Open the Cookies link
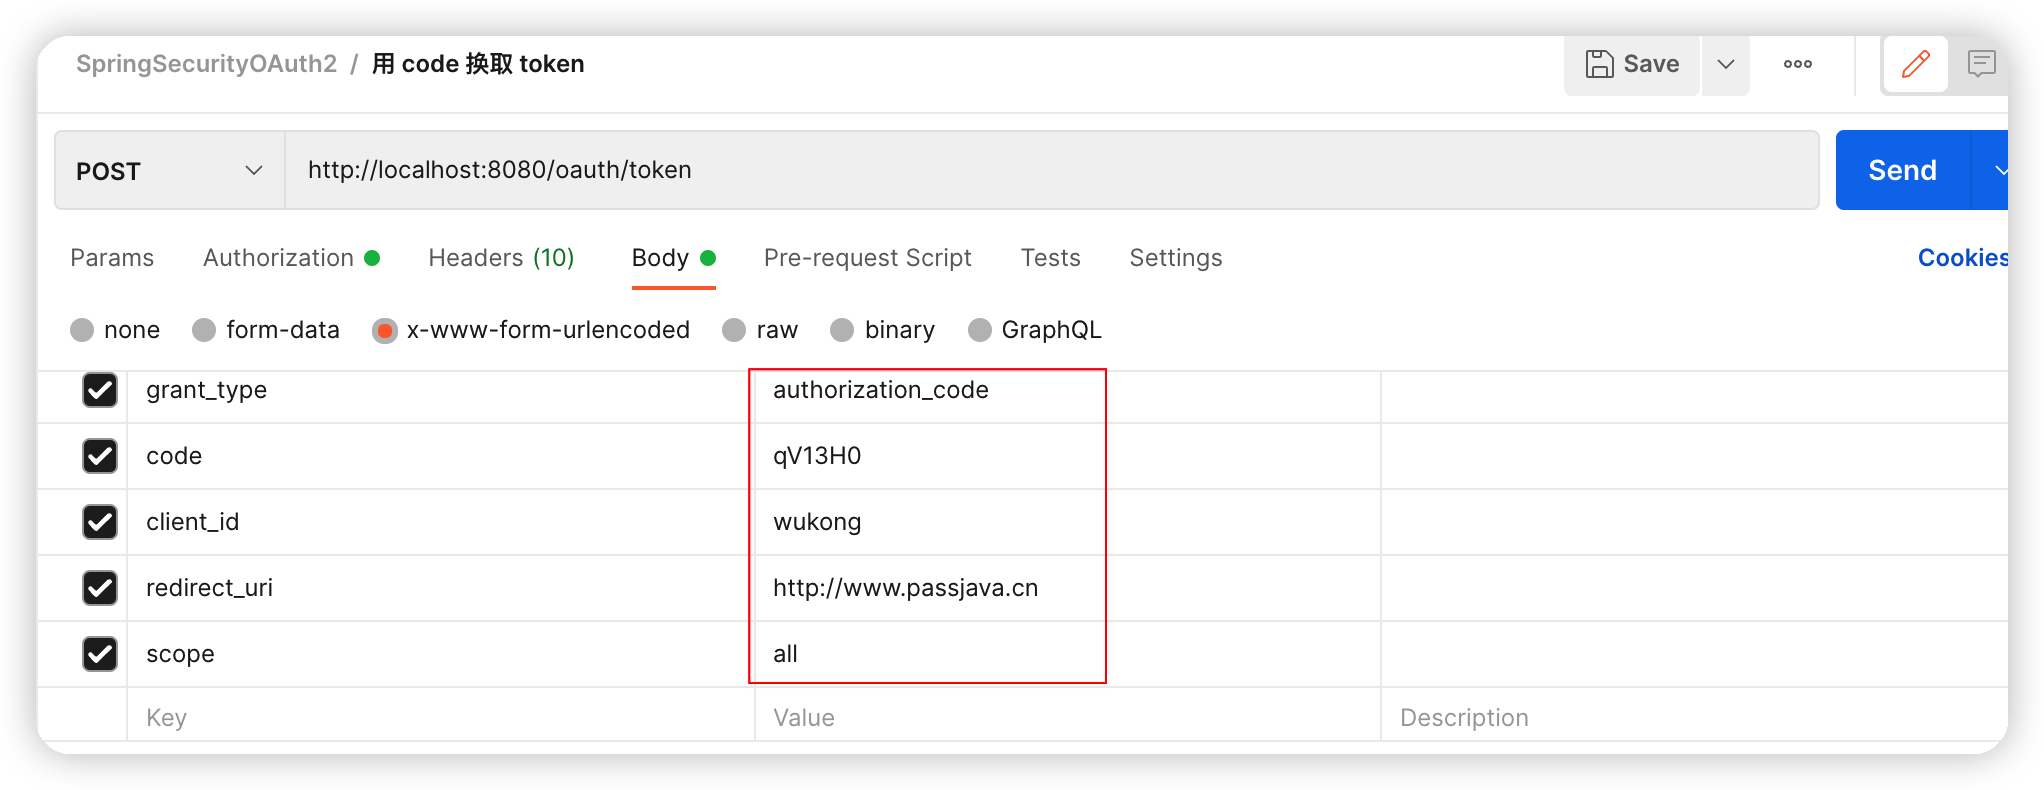 coord(1962,258)
